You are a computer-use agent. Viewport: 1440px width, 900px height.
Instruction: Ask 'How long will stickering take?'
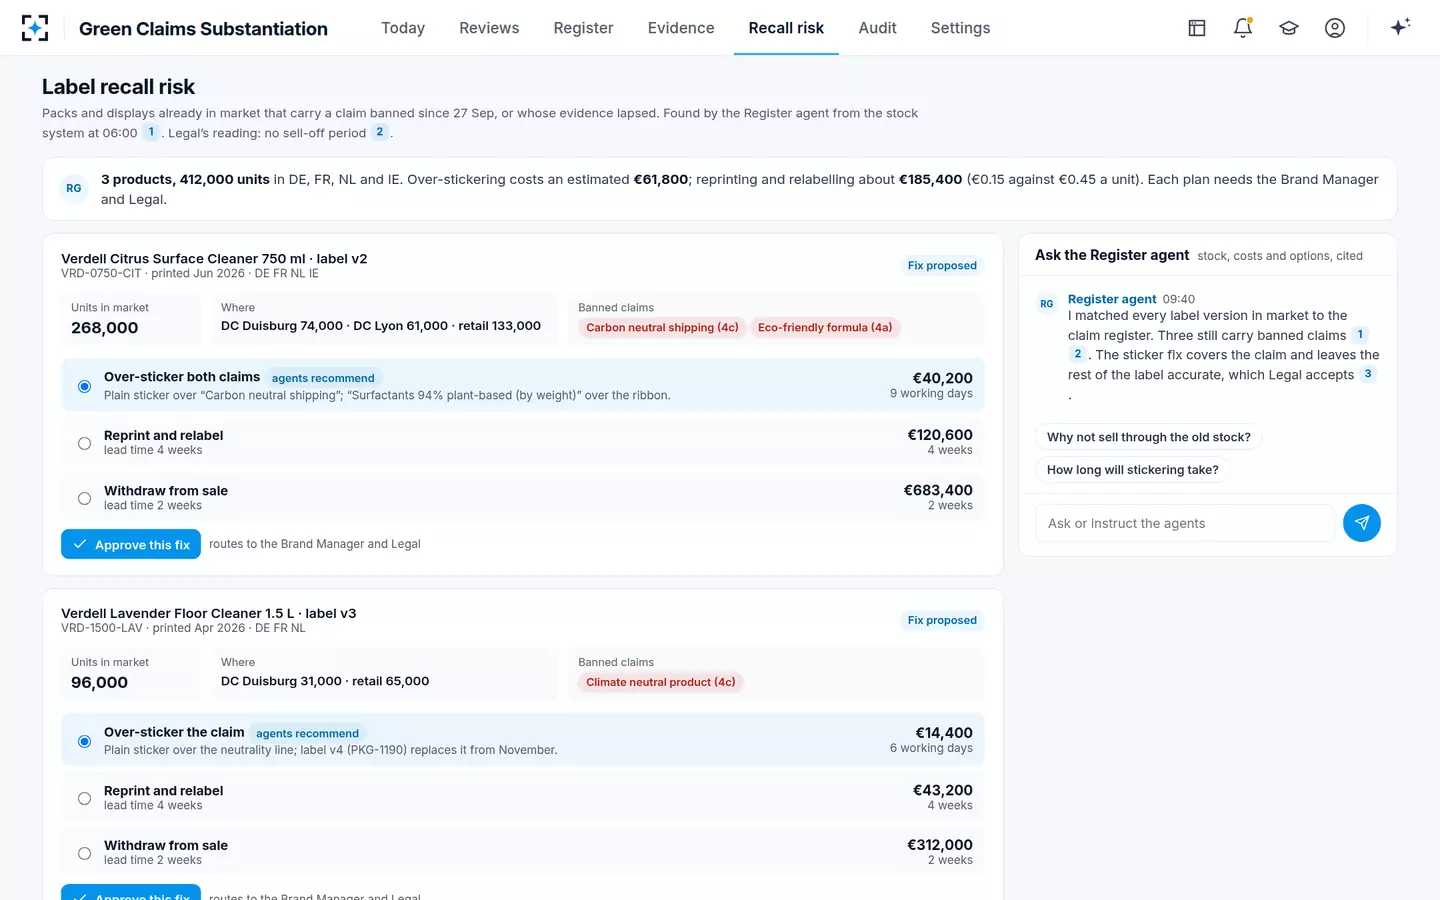pos(1132,470)
